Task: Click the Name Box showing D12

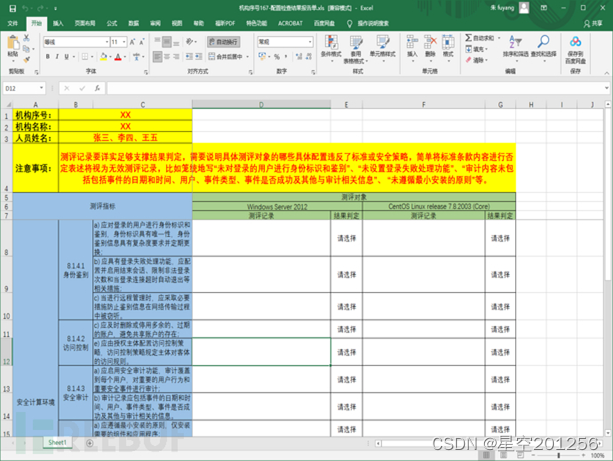Action: [x=24, y=88]
